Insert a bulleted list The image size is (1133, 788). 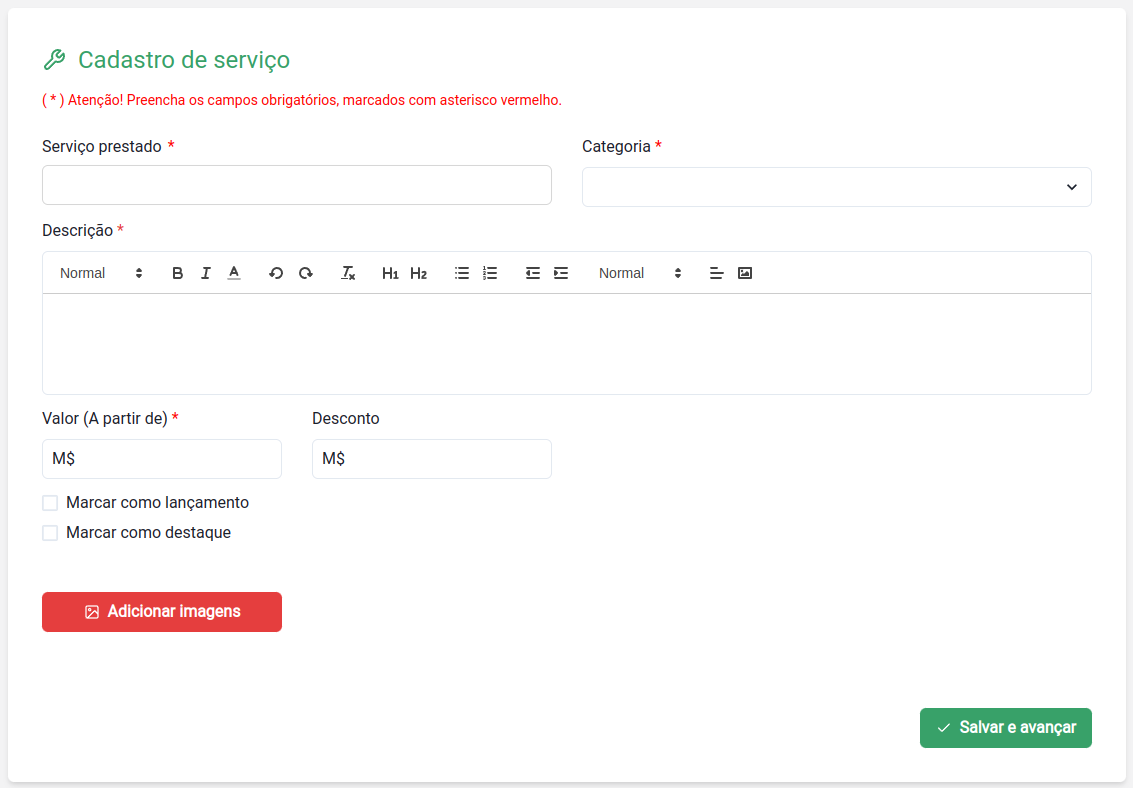tap(461, 272)
